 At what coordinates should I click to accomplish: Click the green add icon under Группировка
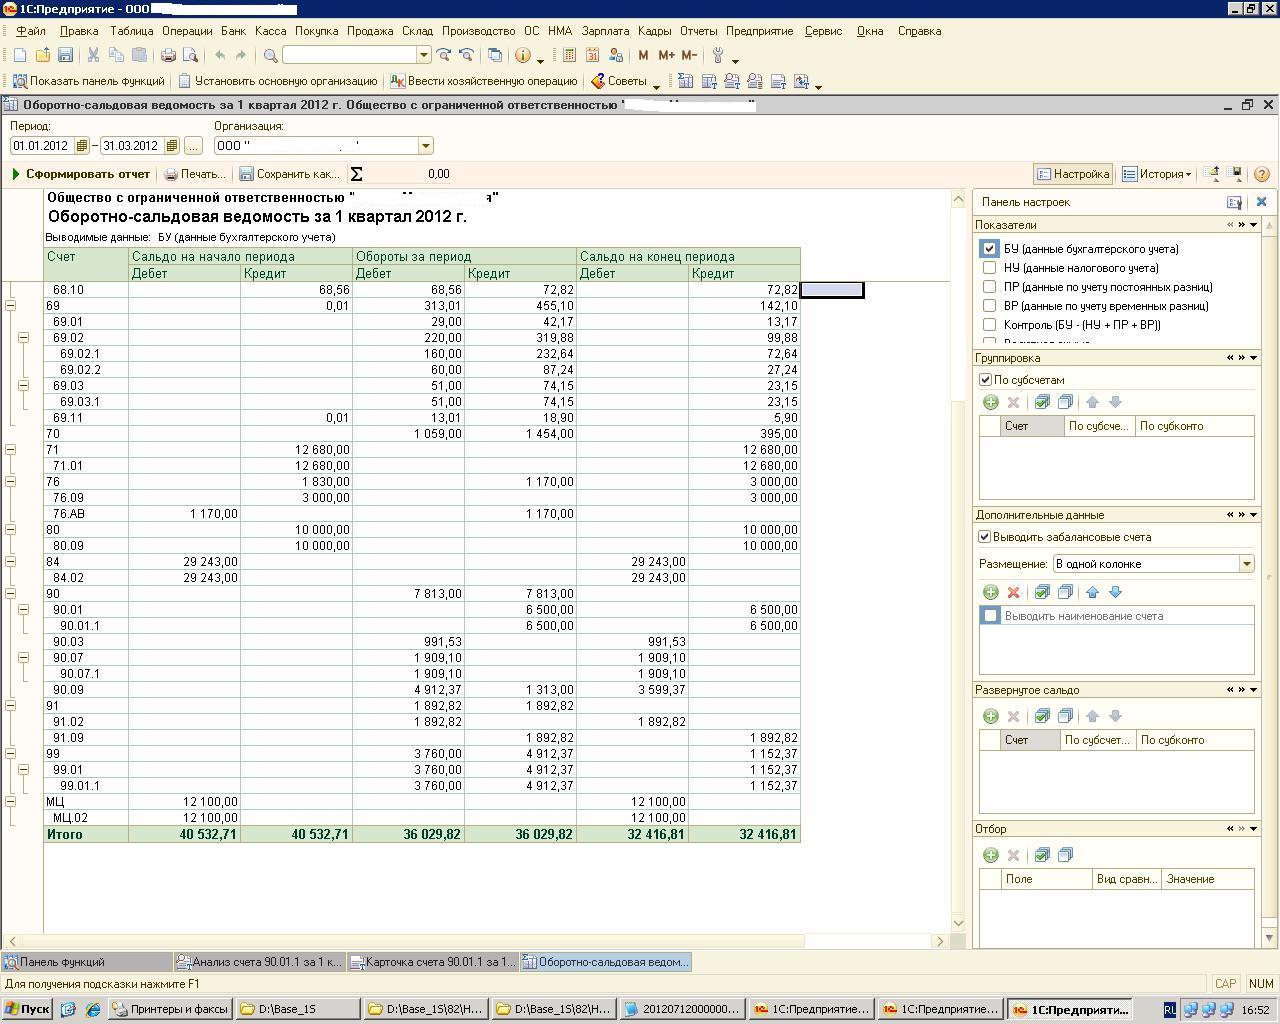pos(990,402)
